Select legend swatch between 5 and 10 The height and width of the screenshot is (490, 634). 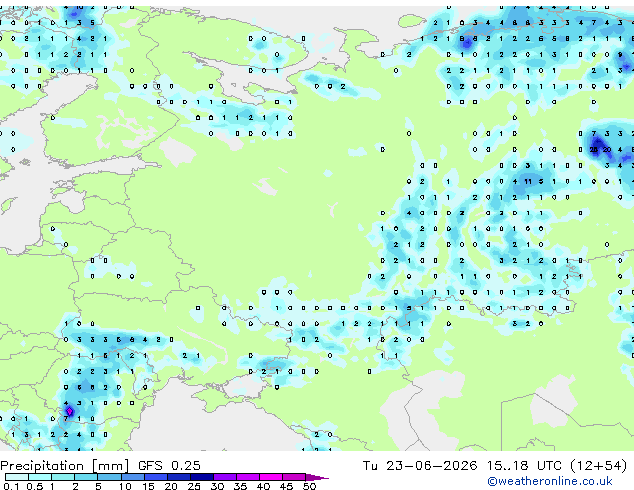(109, 477)
